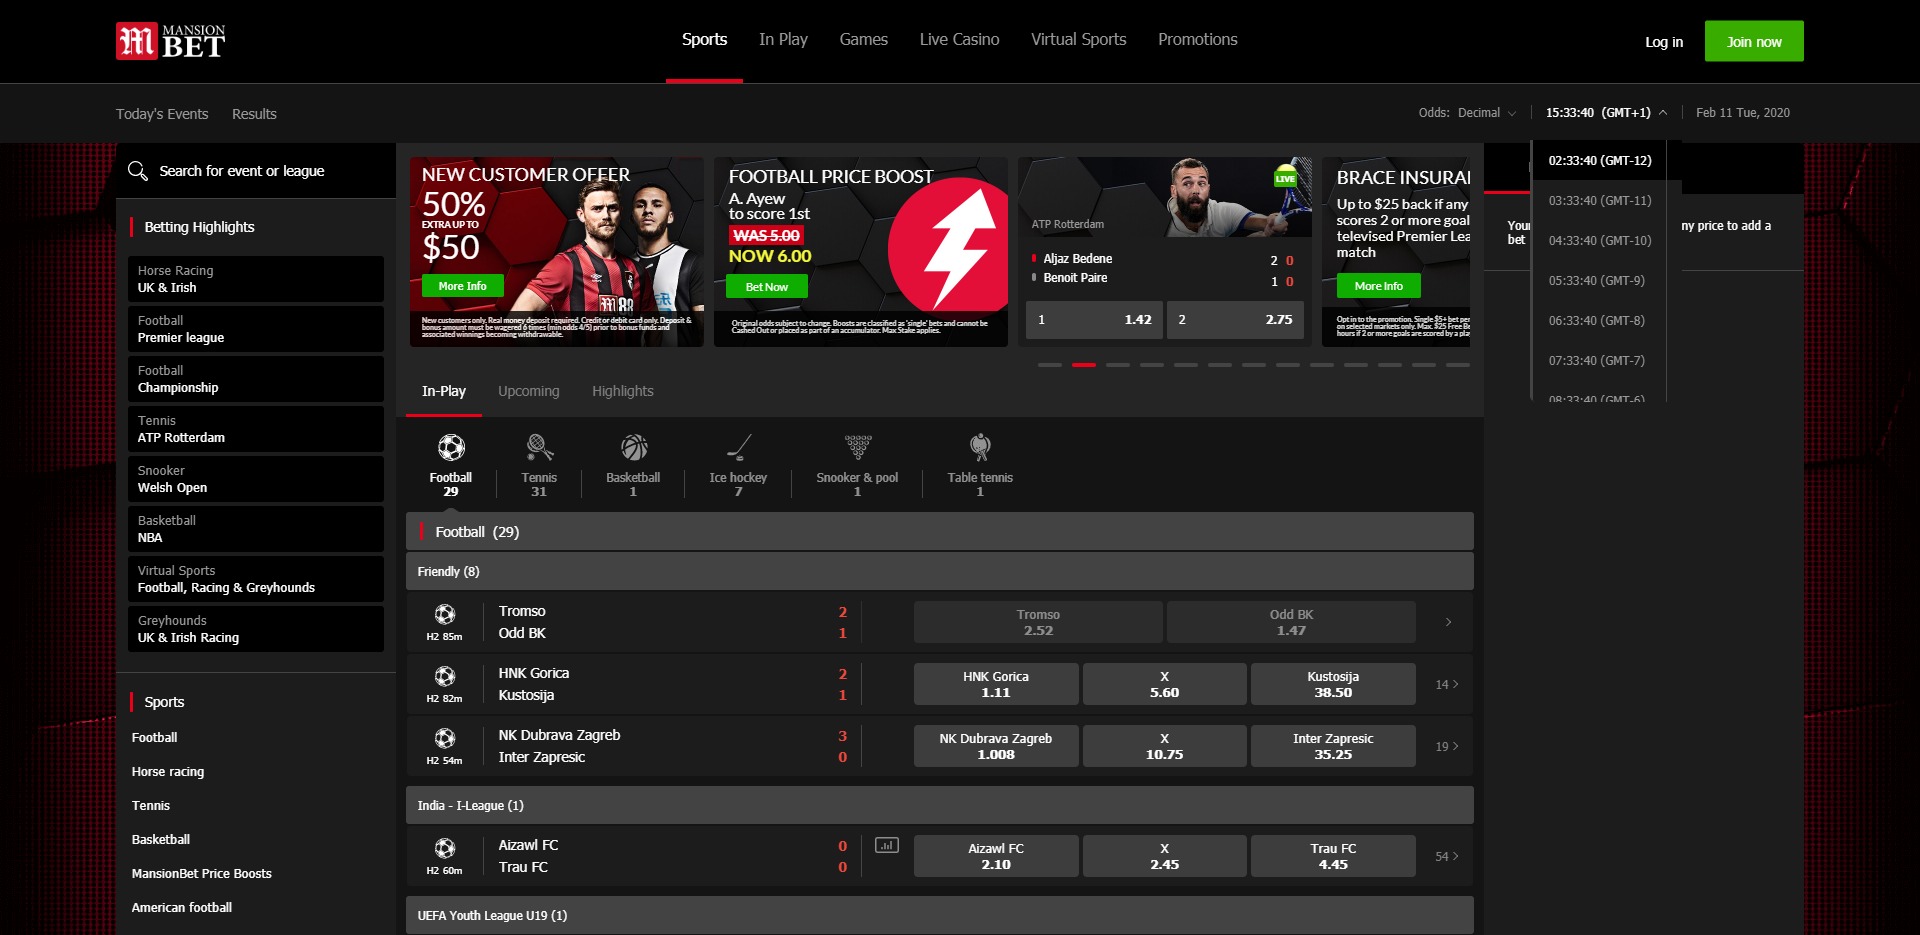Select the Ice hockey stick icon filter
This screenshot has height=935, width=1920.
pos(738,447)
